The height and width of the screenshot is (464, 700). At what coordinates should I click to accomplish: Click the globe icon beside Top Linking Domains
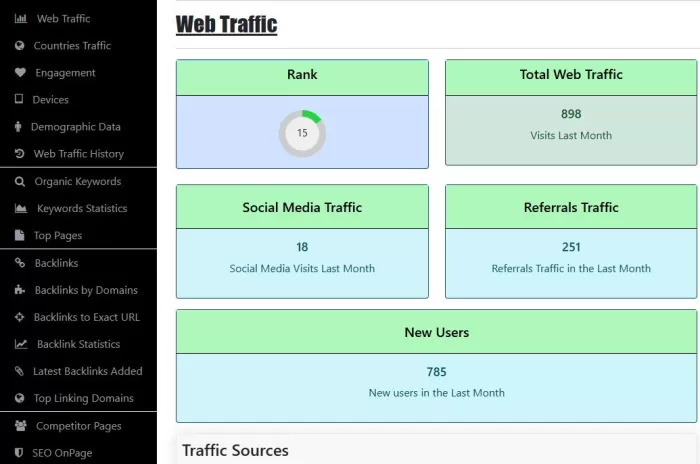tap(19, 398)
